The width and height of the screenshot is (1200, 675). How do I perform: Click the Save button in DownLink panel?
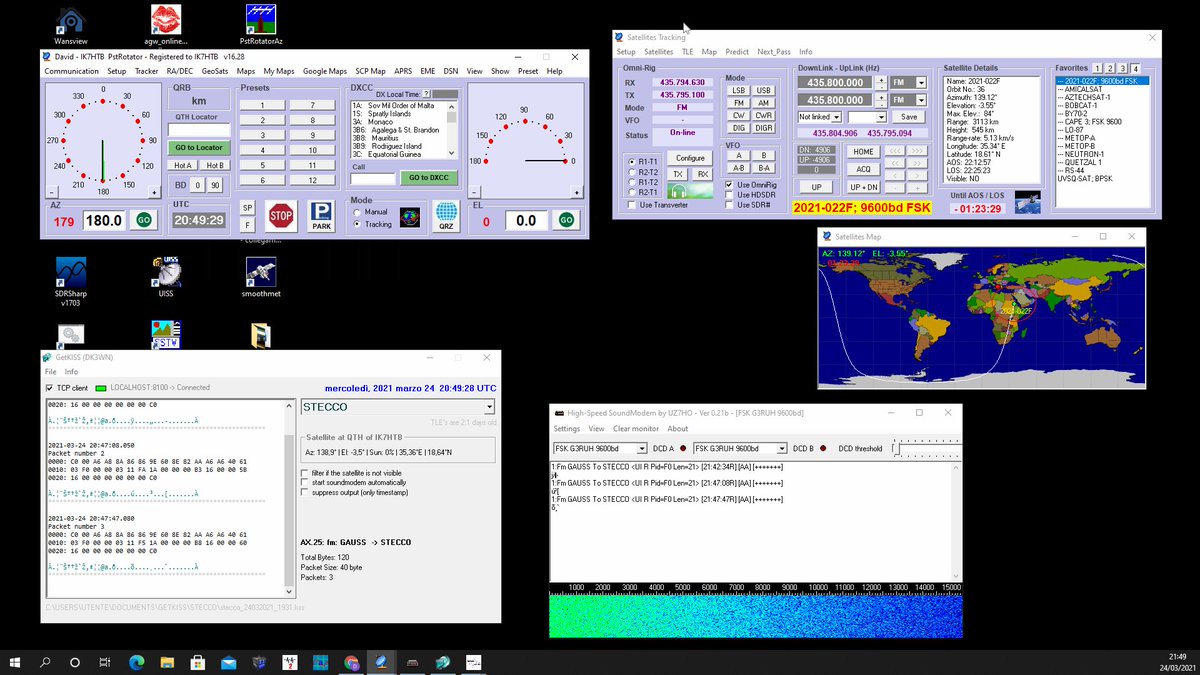click(x=910, y=117)
